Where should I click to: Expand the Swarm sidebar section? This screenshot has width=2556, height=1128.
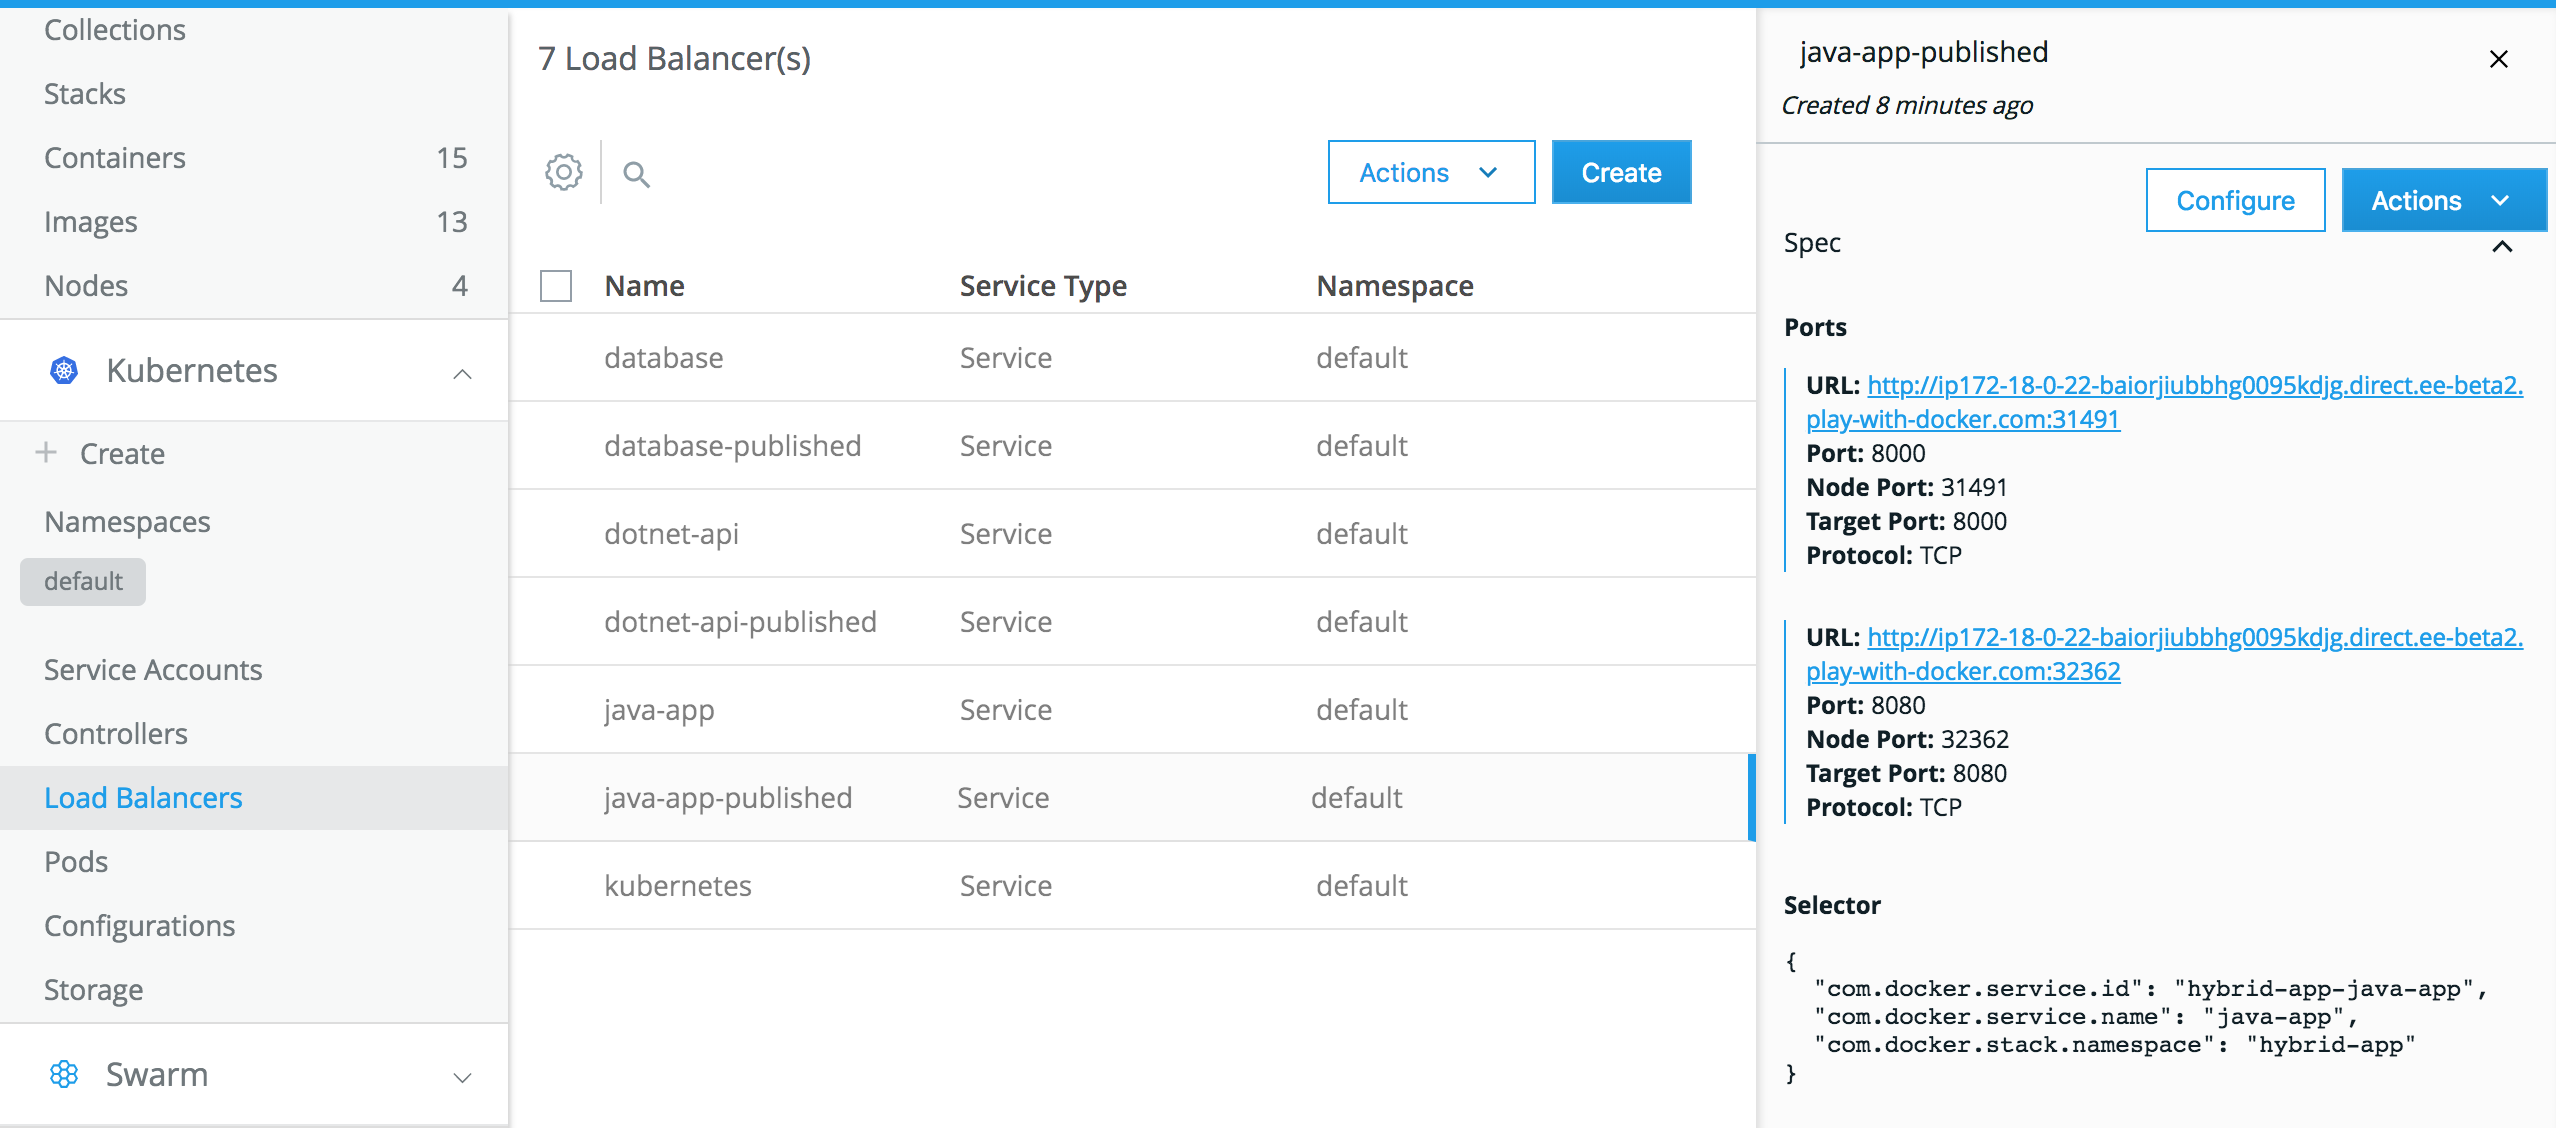click(462, 1077)
